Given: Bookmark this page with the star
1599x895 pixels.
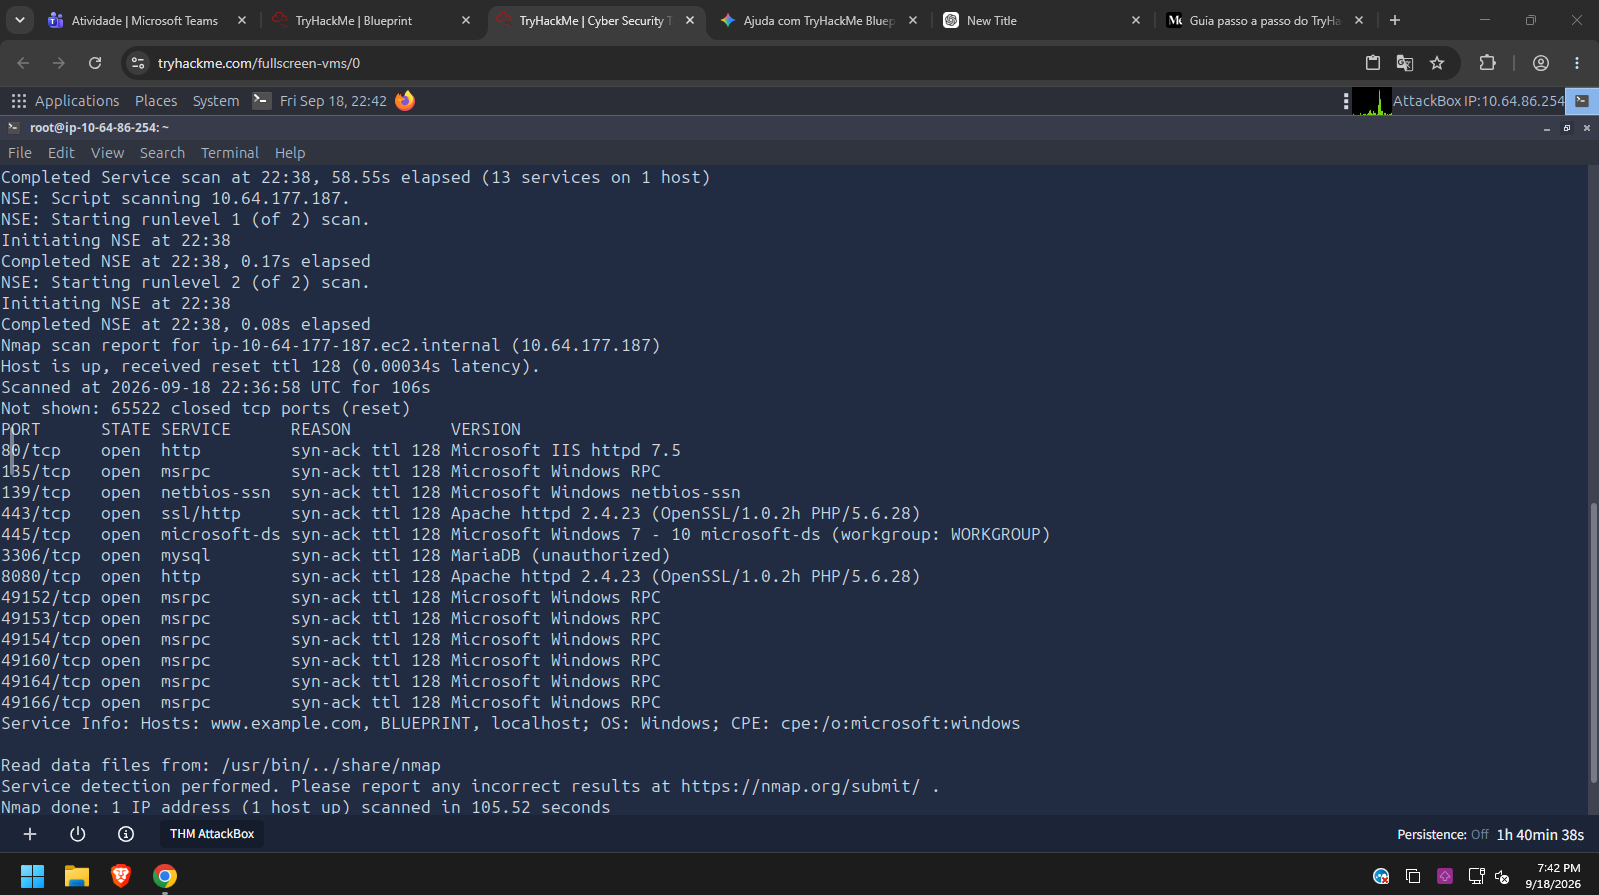Looking at the screenshot, I should click(x=1437, y=63).
